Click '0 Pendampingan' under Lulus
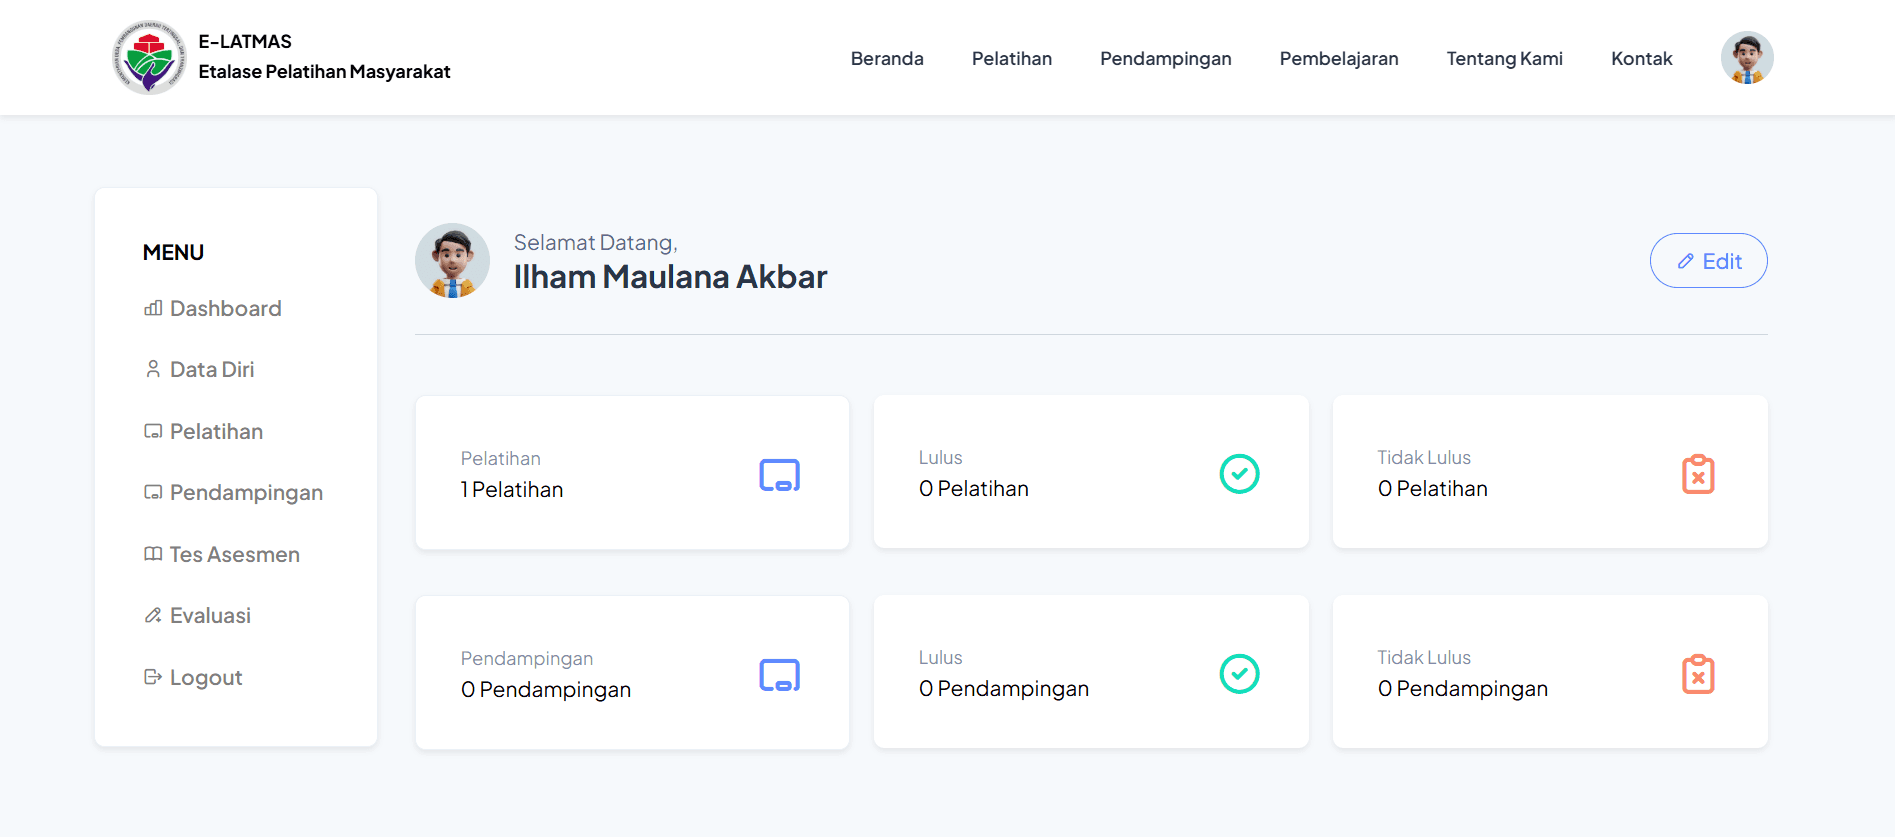This screenshot has width=1895, height=837. click(1004, 688)
